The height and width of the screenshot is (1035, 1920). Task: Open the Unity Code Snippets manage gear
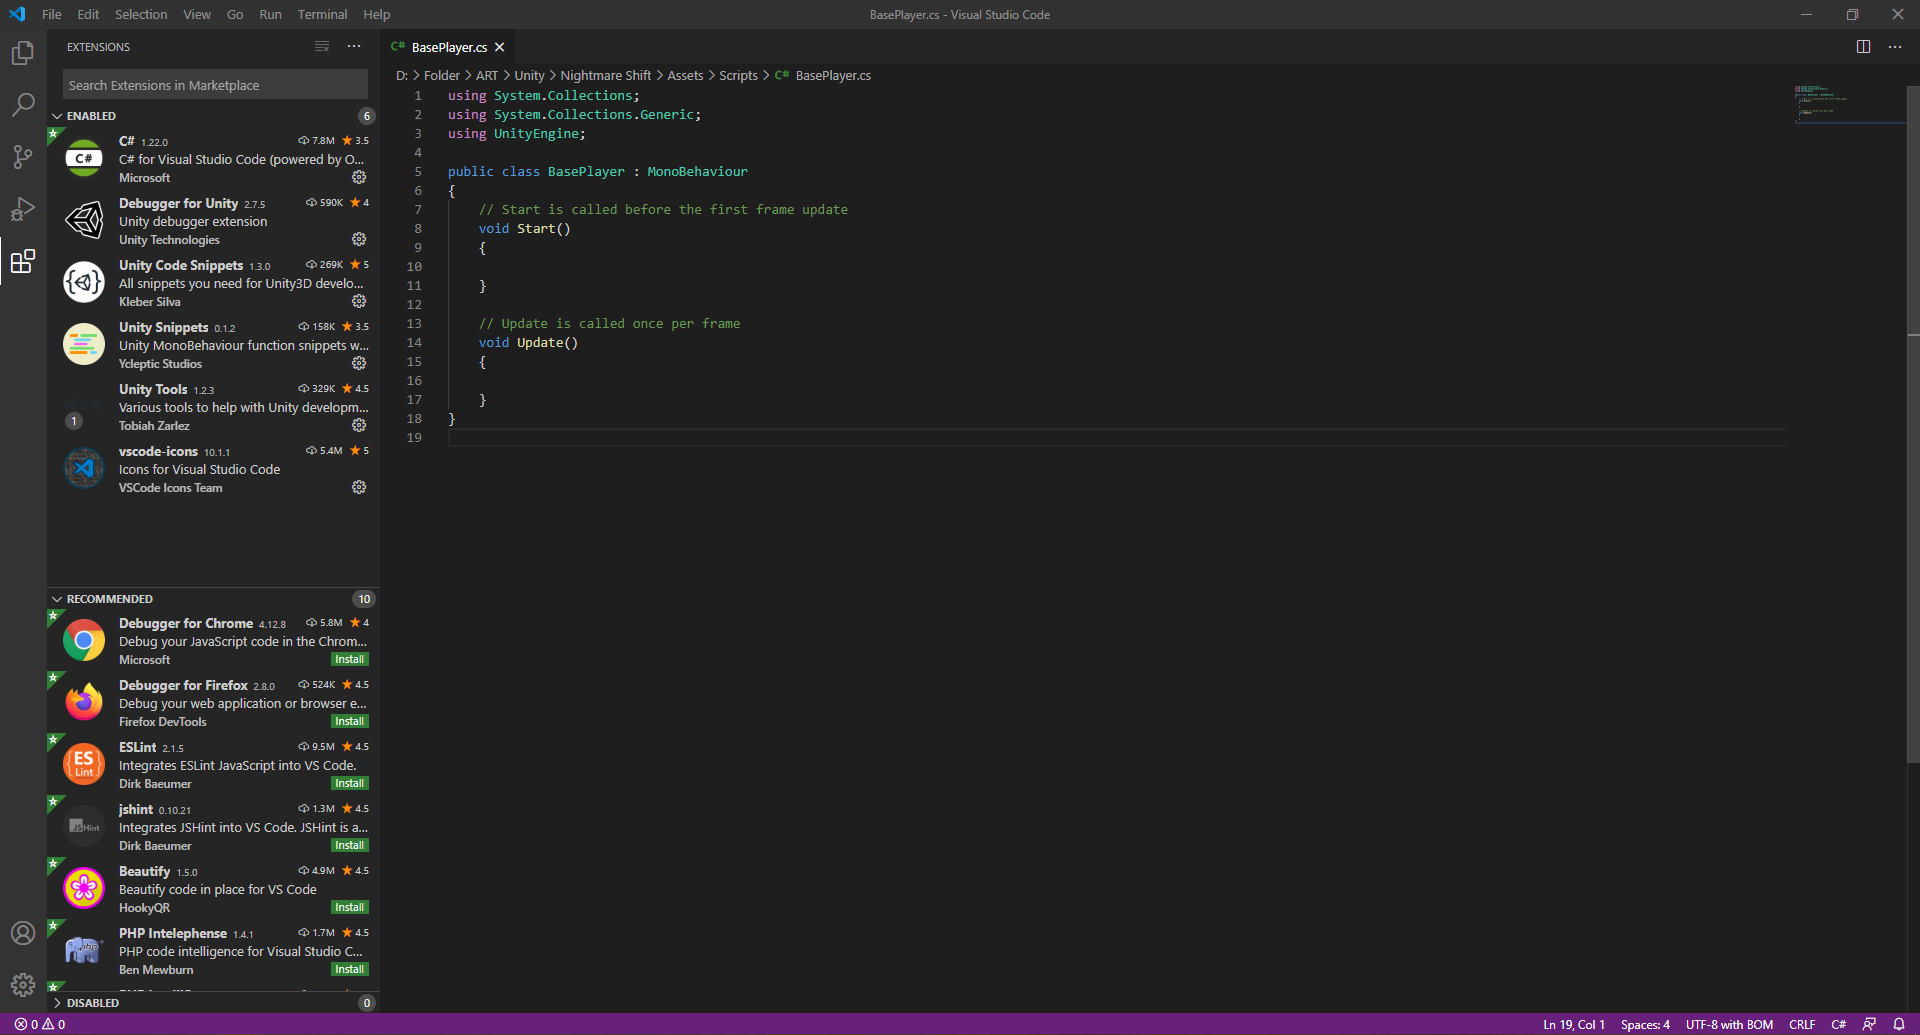[359, 301]
